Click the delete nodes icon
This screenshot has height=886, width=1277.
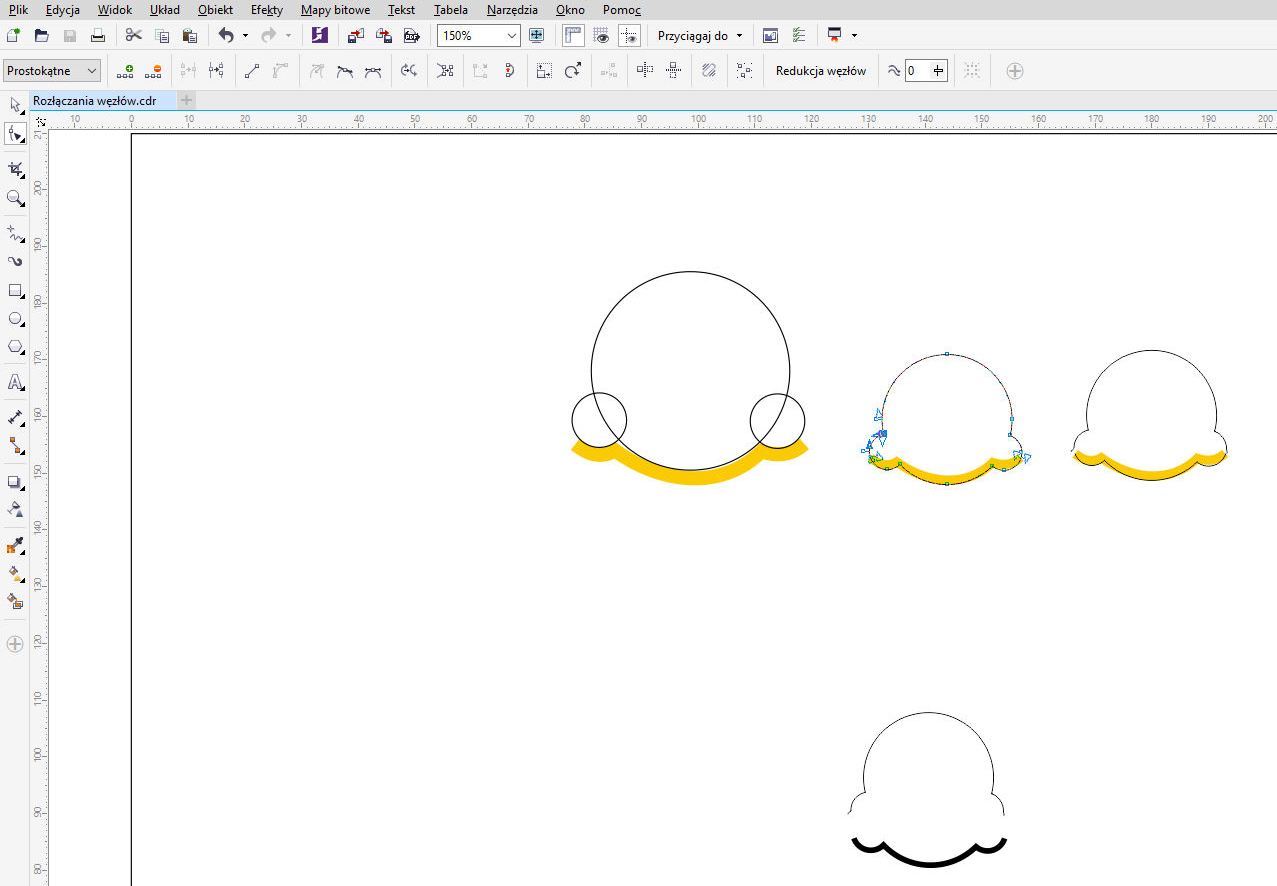coord(153,71)
